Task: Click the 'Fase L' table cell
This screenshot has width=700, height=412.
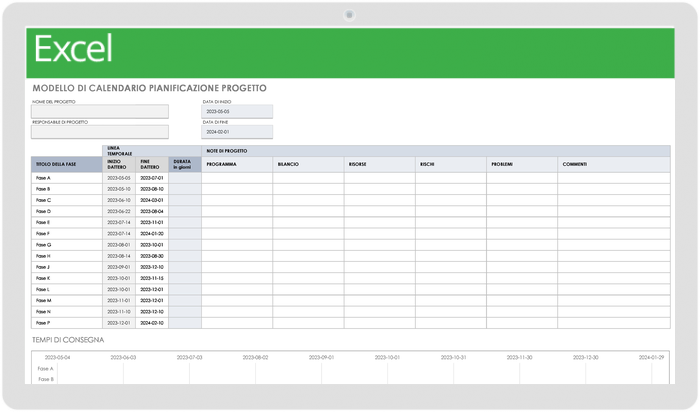Action: (67, 290)
